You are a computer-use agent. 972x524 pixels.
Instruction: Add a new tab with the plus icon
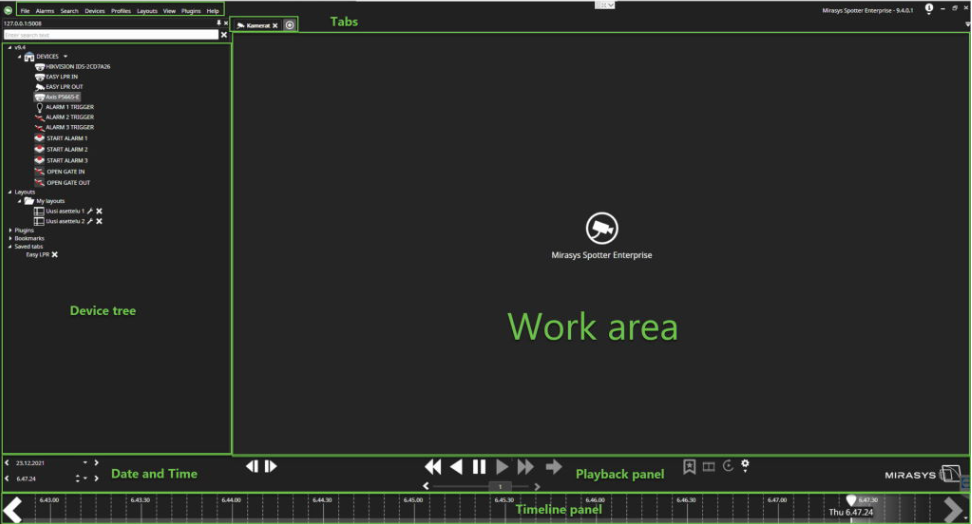coord(290,25)
